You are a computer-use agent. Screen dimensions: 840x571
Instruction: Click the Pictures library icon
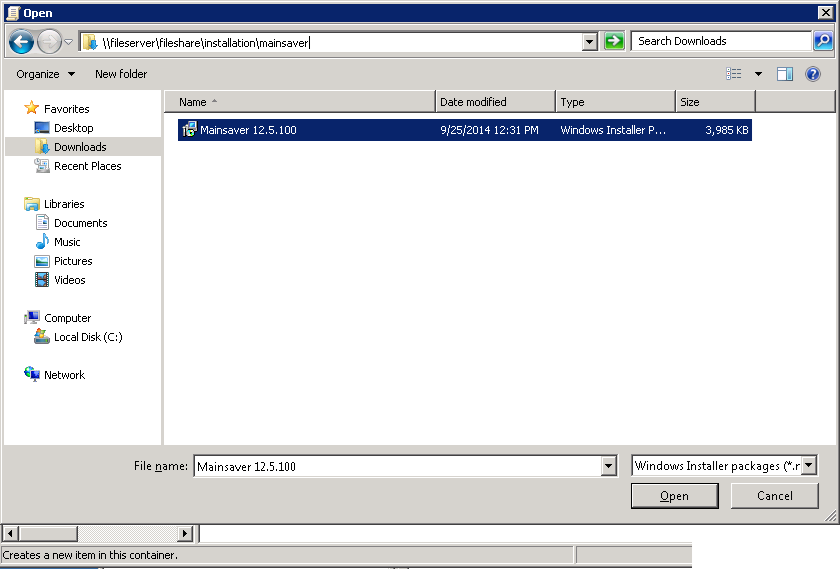click(x=42, y=261)
